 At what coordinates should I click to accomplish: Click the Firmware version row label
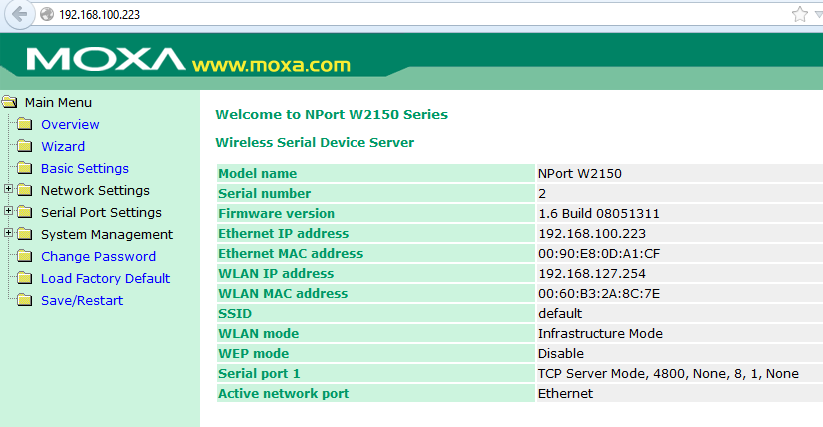(x=277, y=214)
